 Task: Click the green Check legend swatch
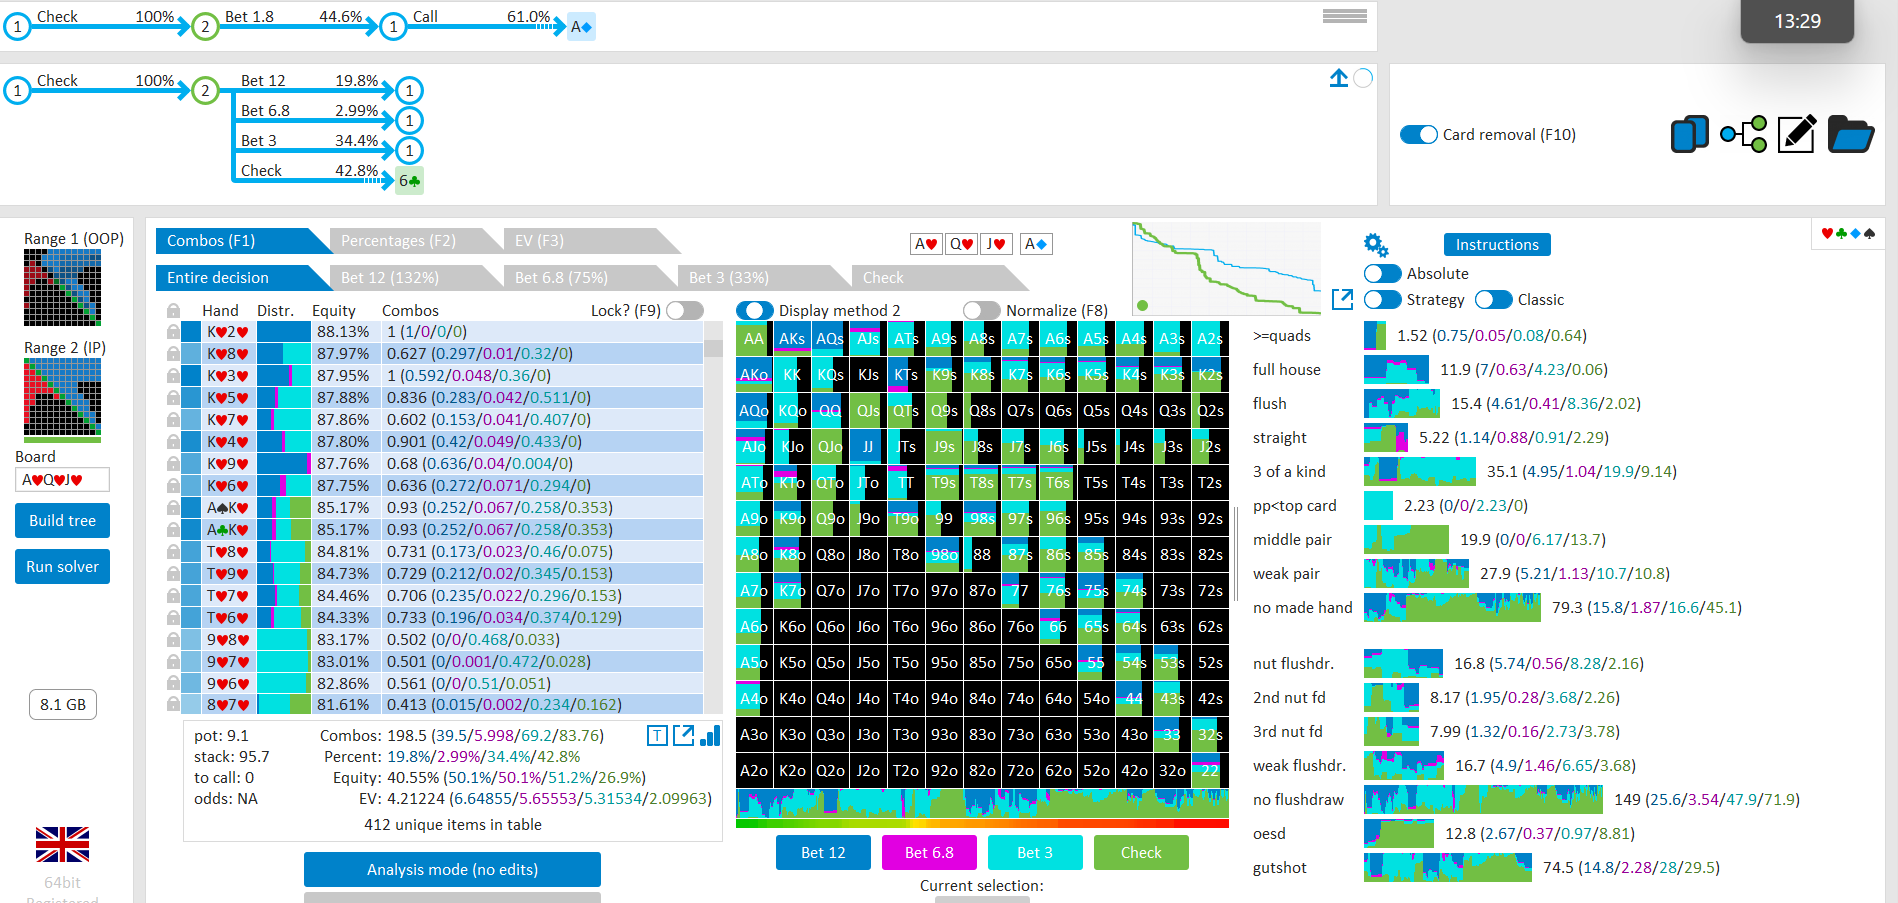pos(1141,853)
